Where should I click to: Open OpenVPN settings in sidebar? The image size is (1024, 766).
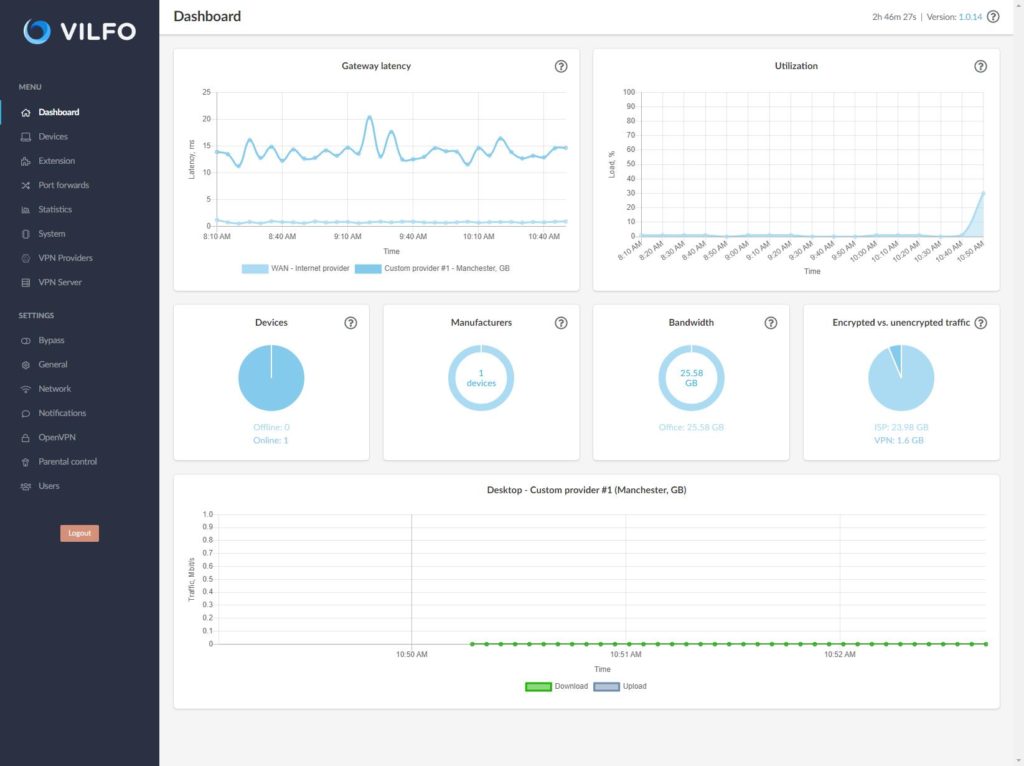56,437
